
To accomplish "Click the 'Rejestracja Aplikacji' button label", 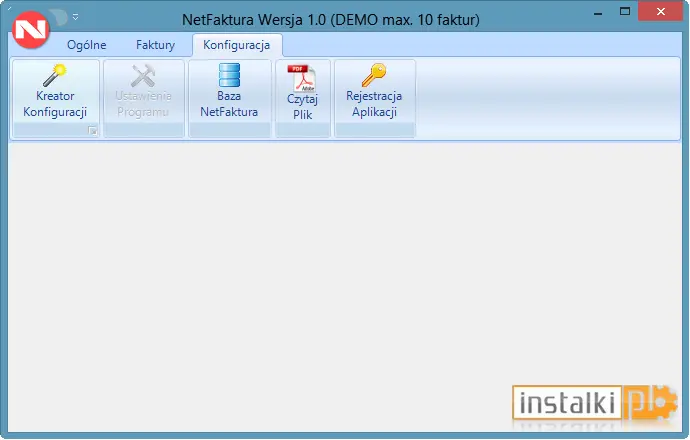I will 374,104.
